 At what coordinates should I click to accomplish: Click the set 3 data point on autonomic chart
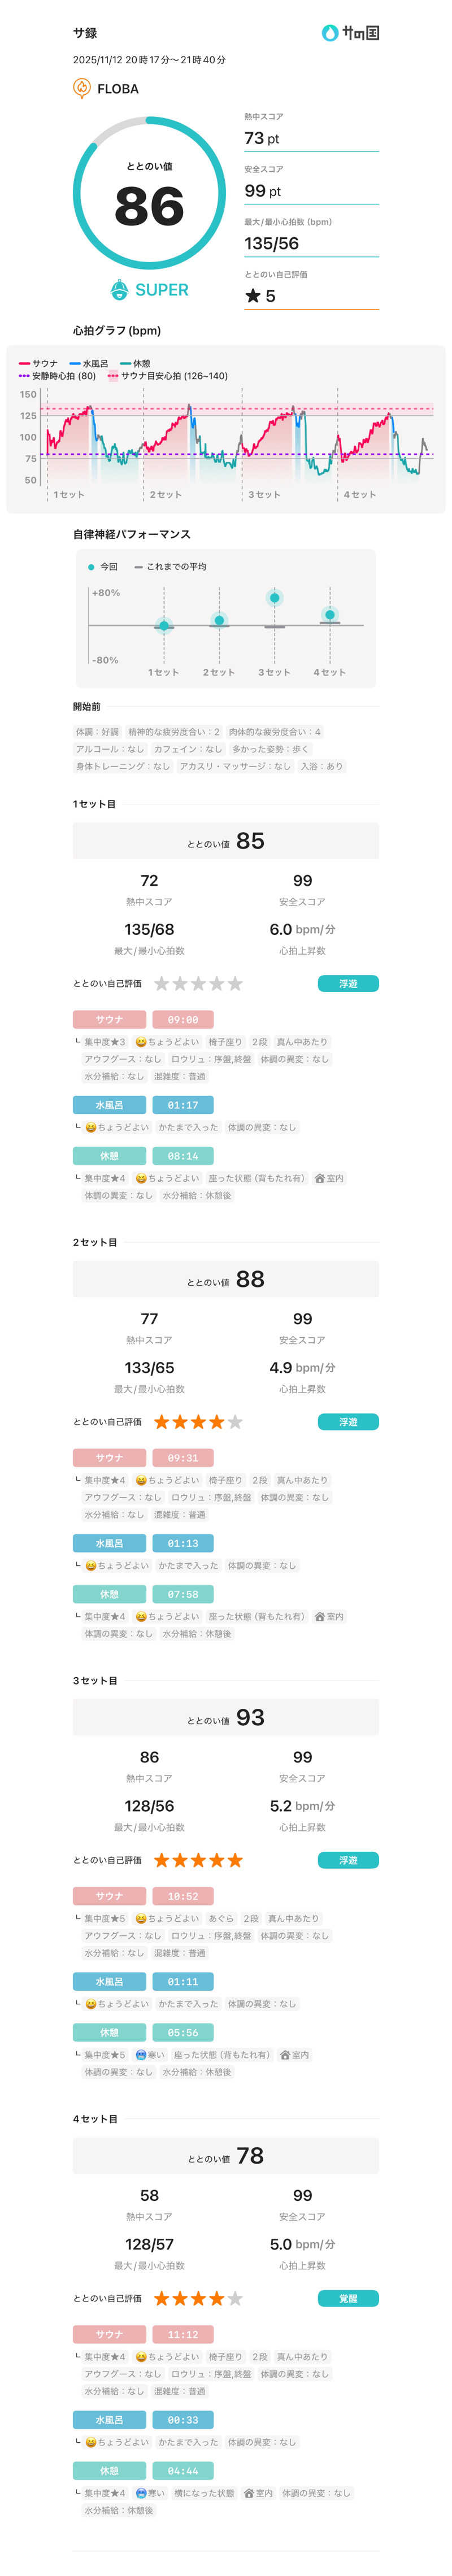[x=274, y=598]
